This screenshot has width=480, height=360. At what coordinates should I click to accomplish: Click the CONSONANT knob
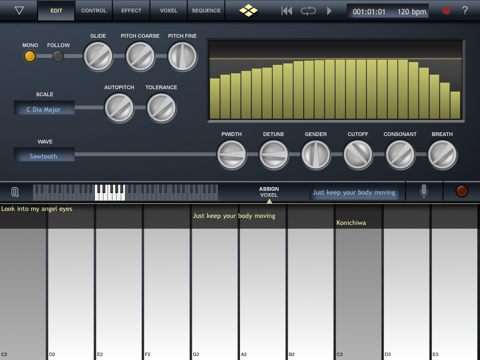tap(400, 155)
